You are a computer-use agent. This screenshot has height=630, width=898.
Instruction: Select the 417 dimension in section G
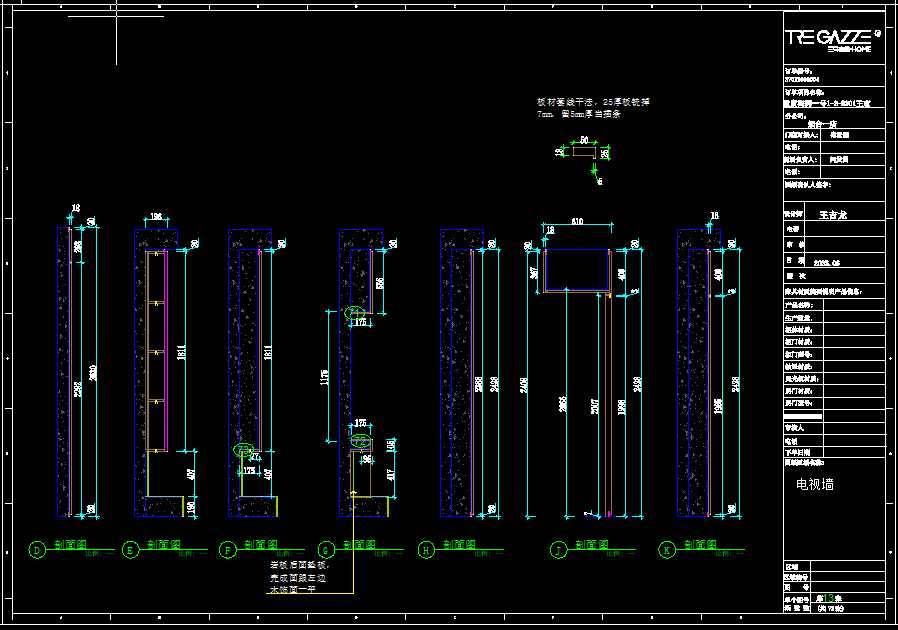click(x=391, y=475)
